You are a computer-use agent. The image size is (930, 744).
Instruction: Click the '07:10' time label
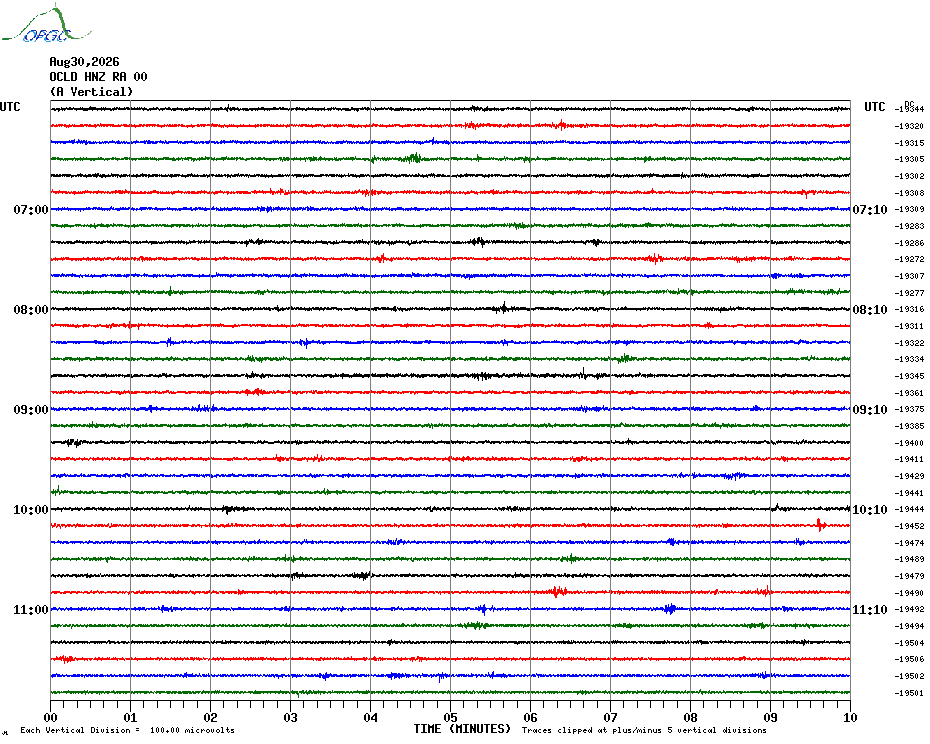[x=870, y=209]
